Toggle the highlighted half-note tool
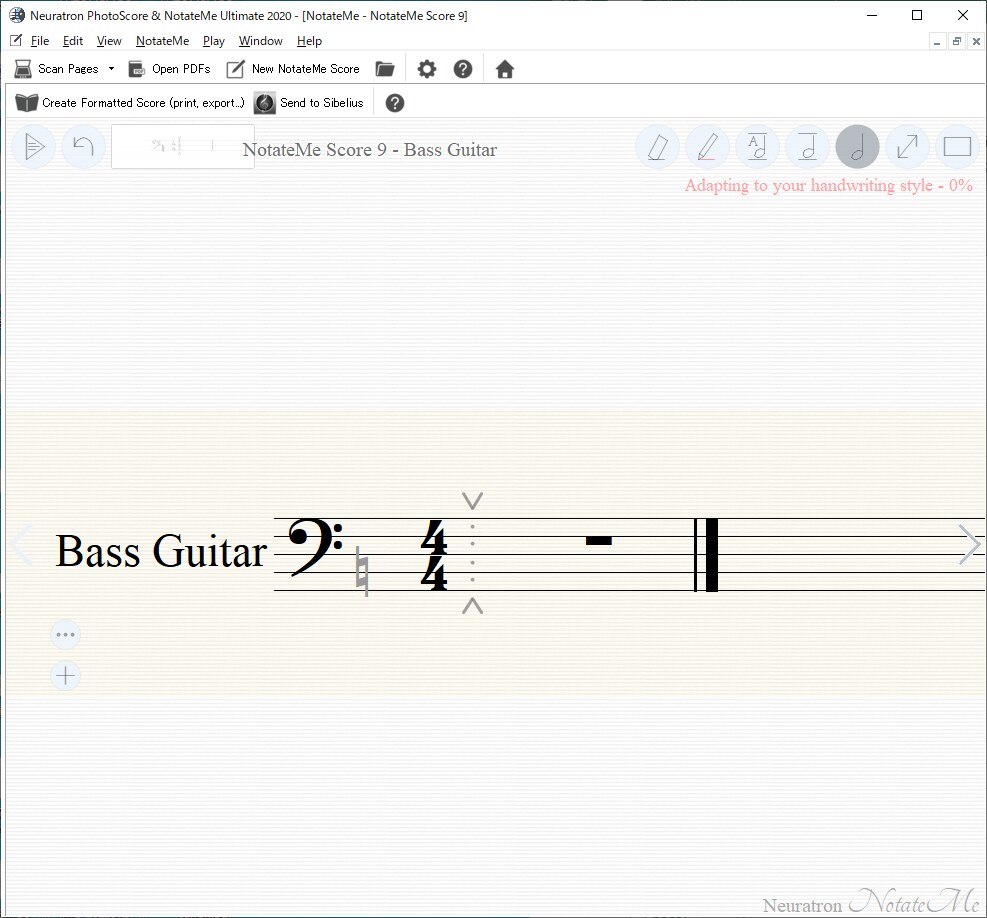987x918 pixels. point(857,147)
